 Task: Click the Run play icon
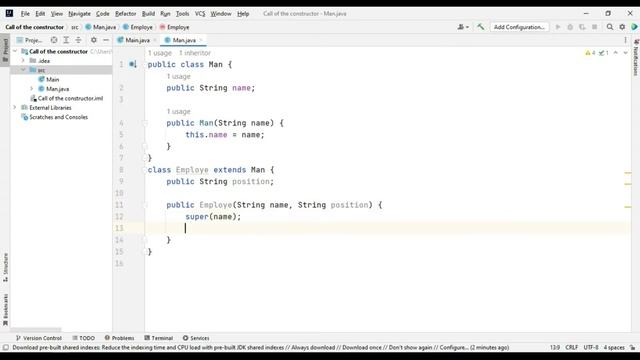(558, 27)
